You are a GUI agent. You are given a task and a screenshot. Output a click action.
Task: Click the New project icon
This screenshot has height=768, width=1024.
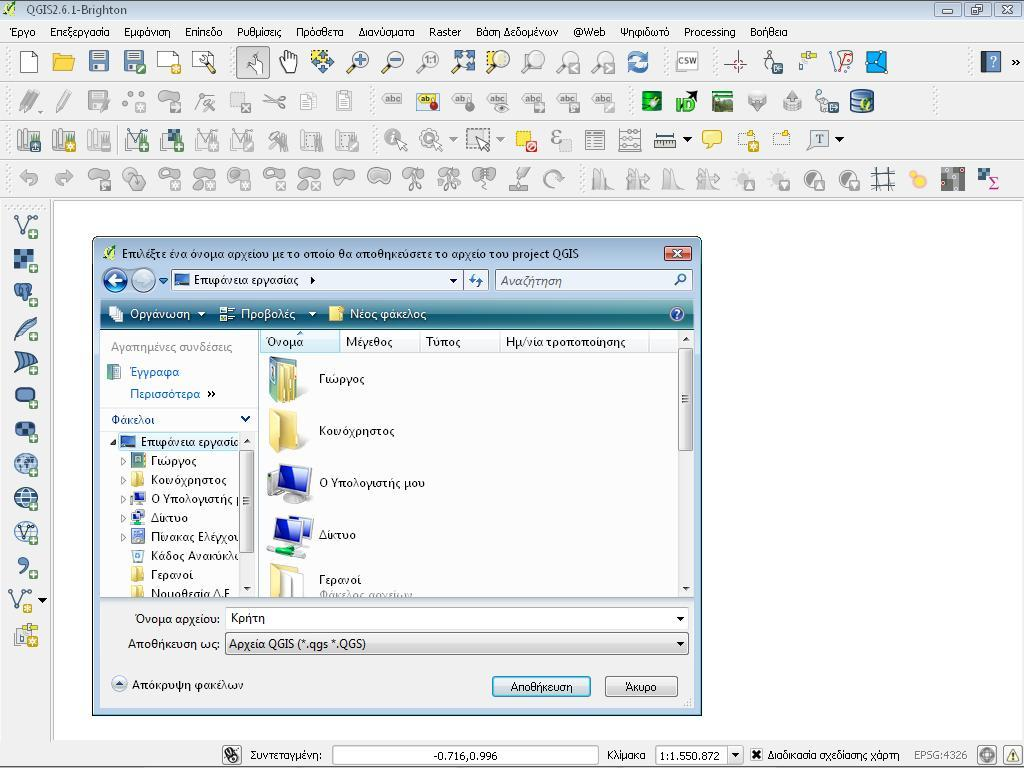(x=29, y=62)
